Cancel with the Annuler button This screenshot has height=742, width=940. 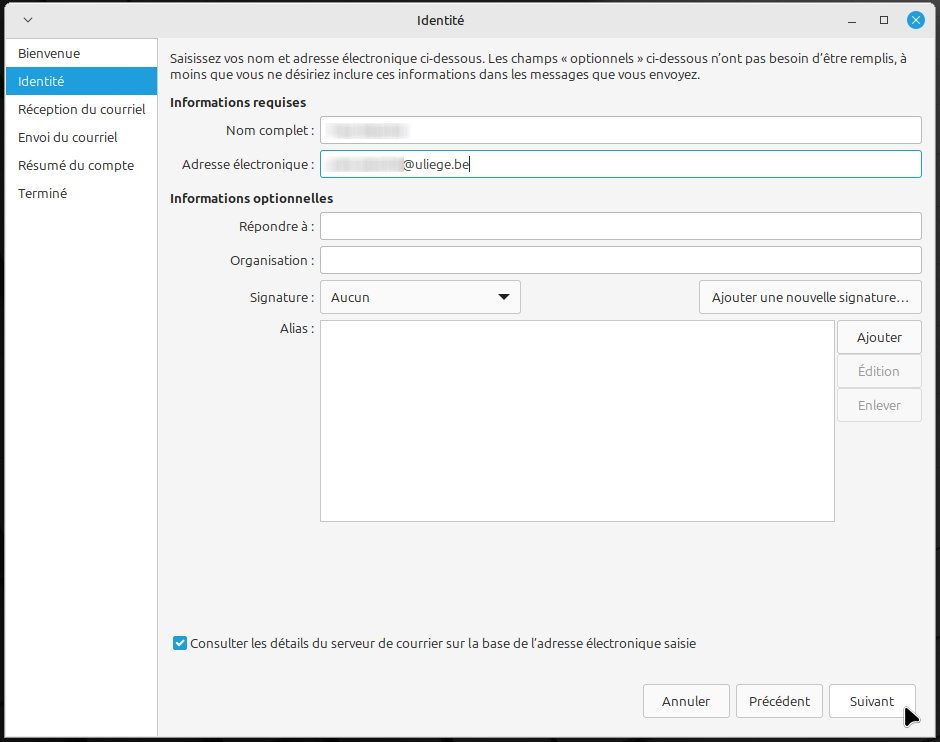click(x=686, y=701)
